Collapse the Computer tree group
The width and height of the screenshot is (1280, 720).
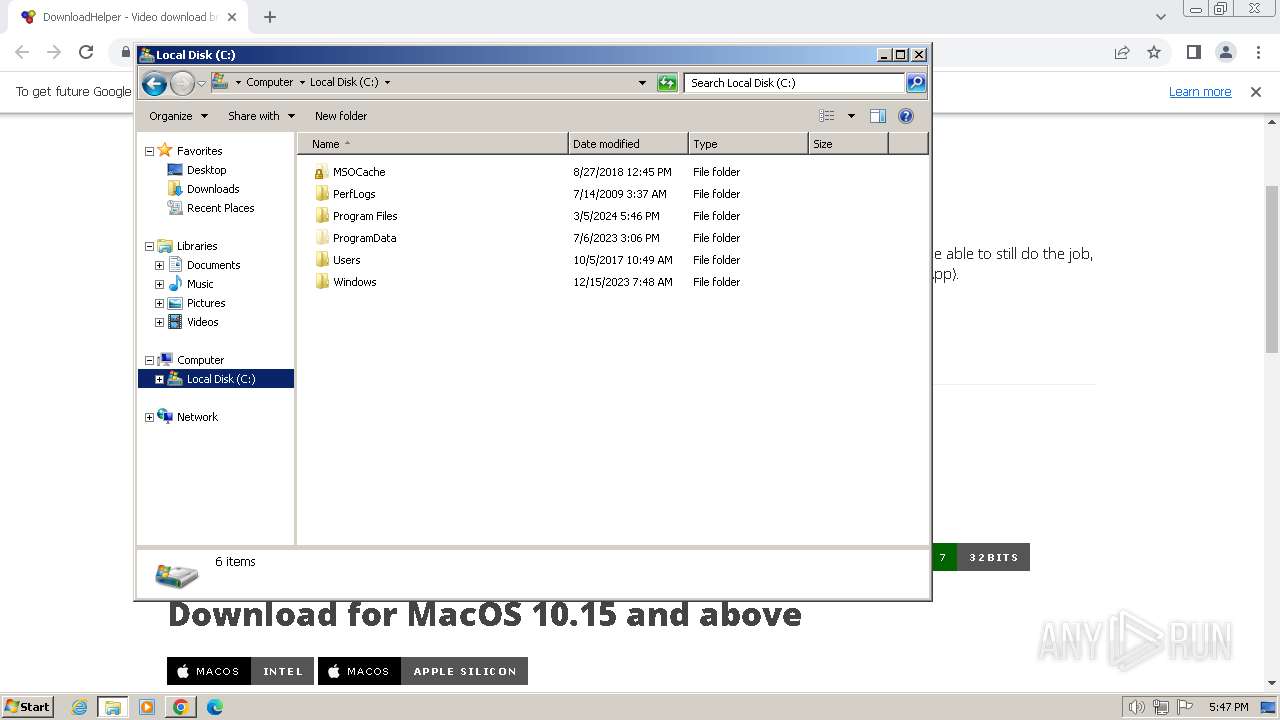click(149, 360)
